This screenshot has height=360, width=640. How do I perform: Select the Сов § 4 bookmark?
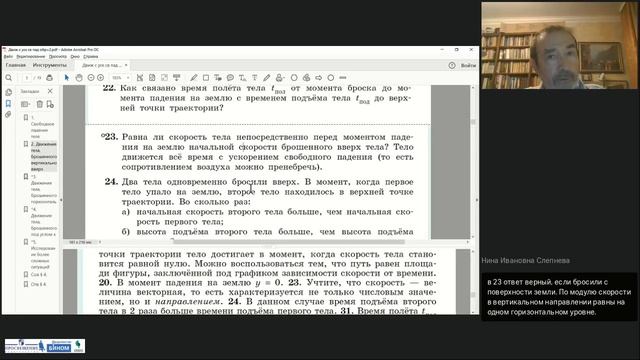click(38, 275)
